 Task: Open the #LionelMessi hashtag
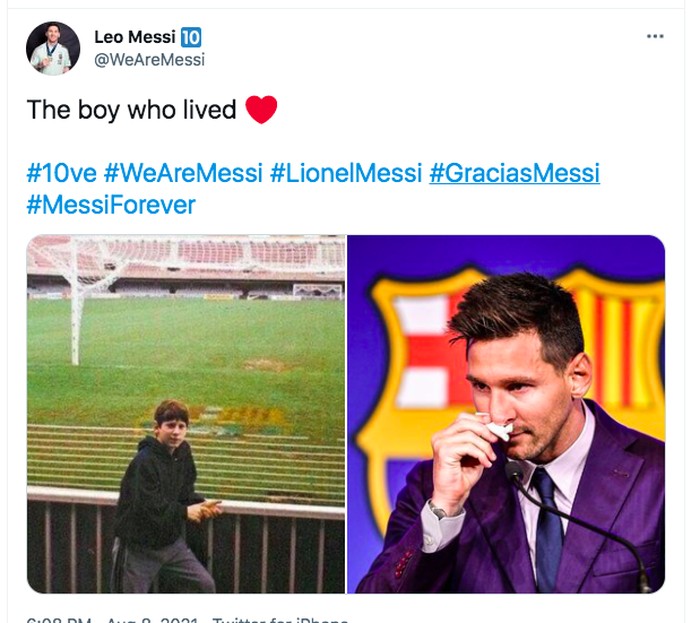tap(346, 173)
